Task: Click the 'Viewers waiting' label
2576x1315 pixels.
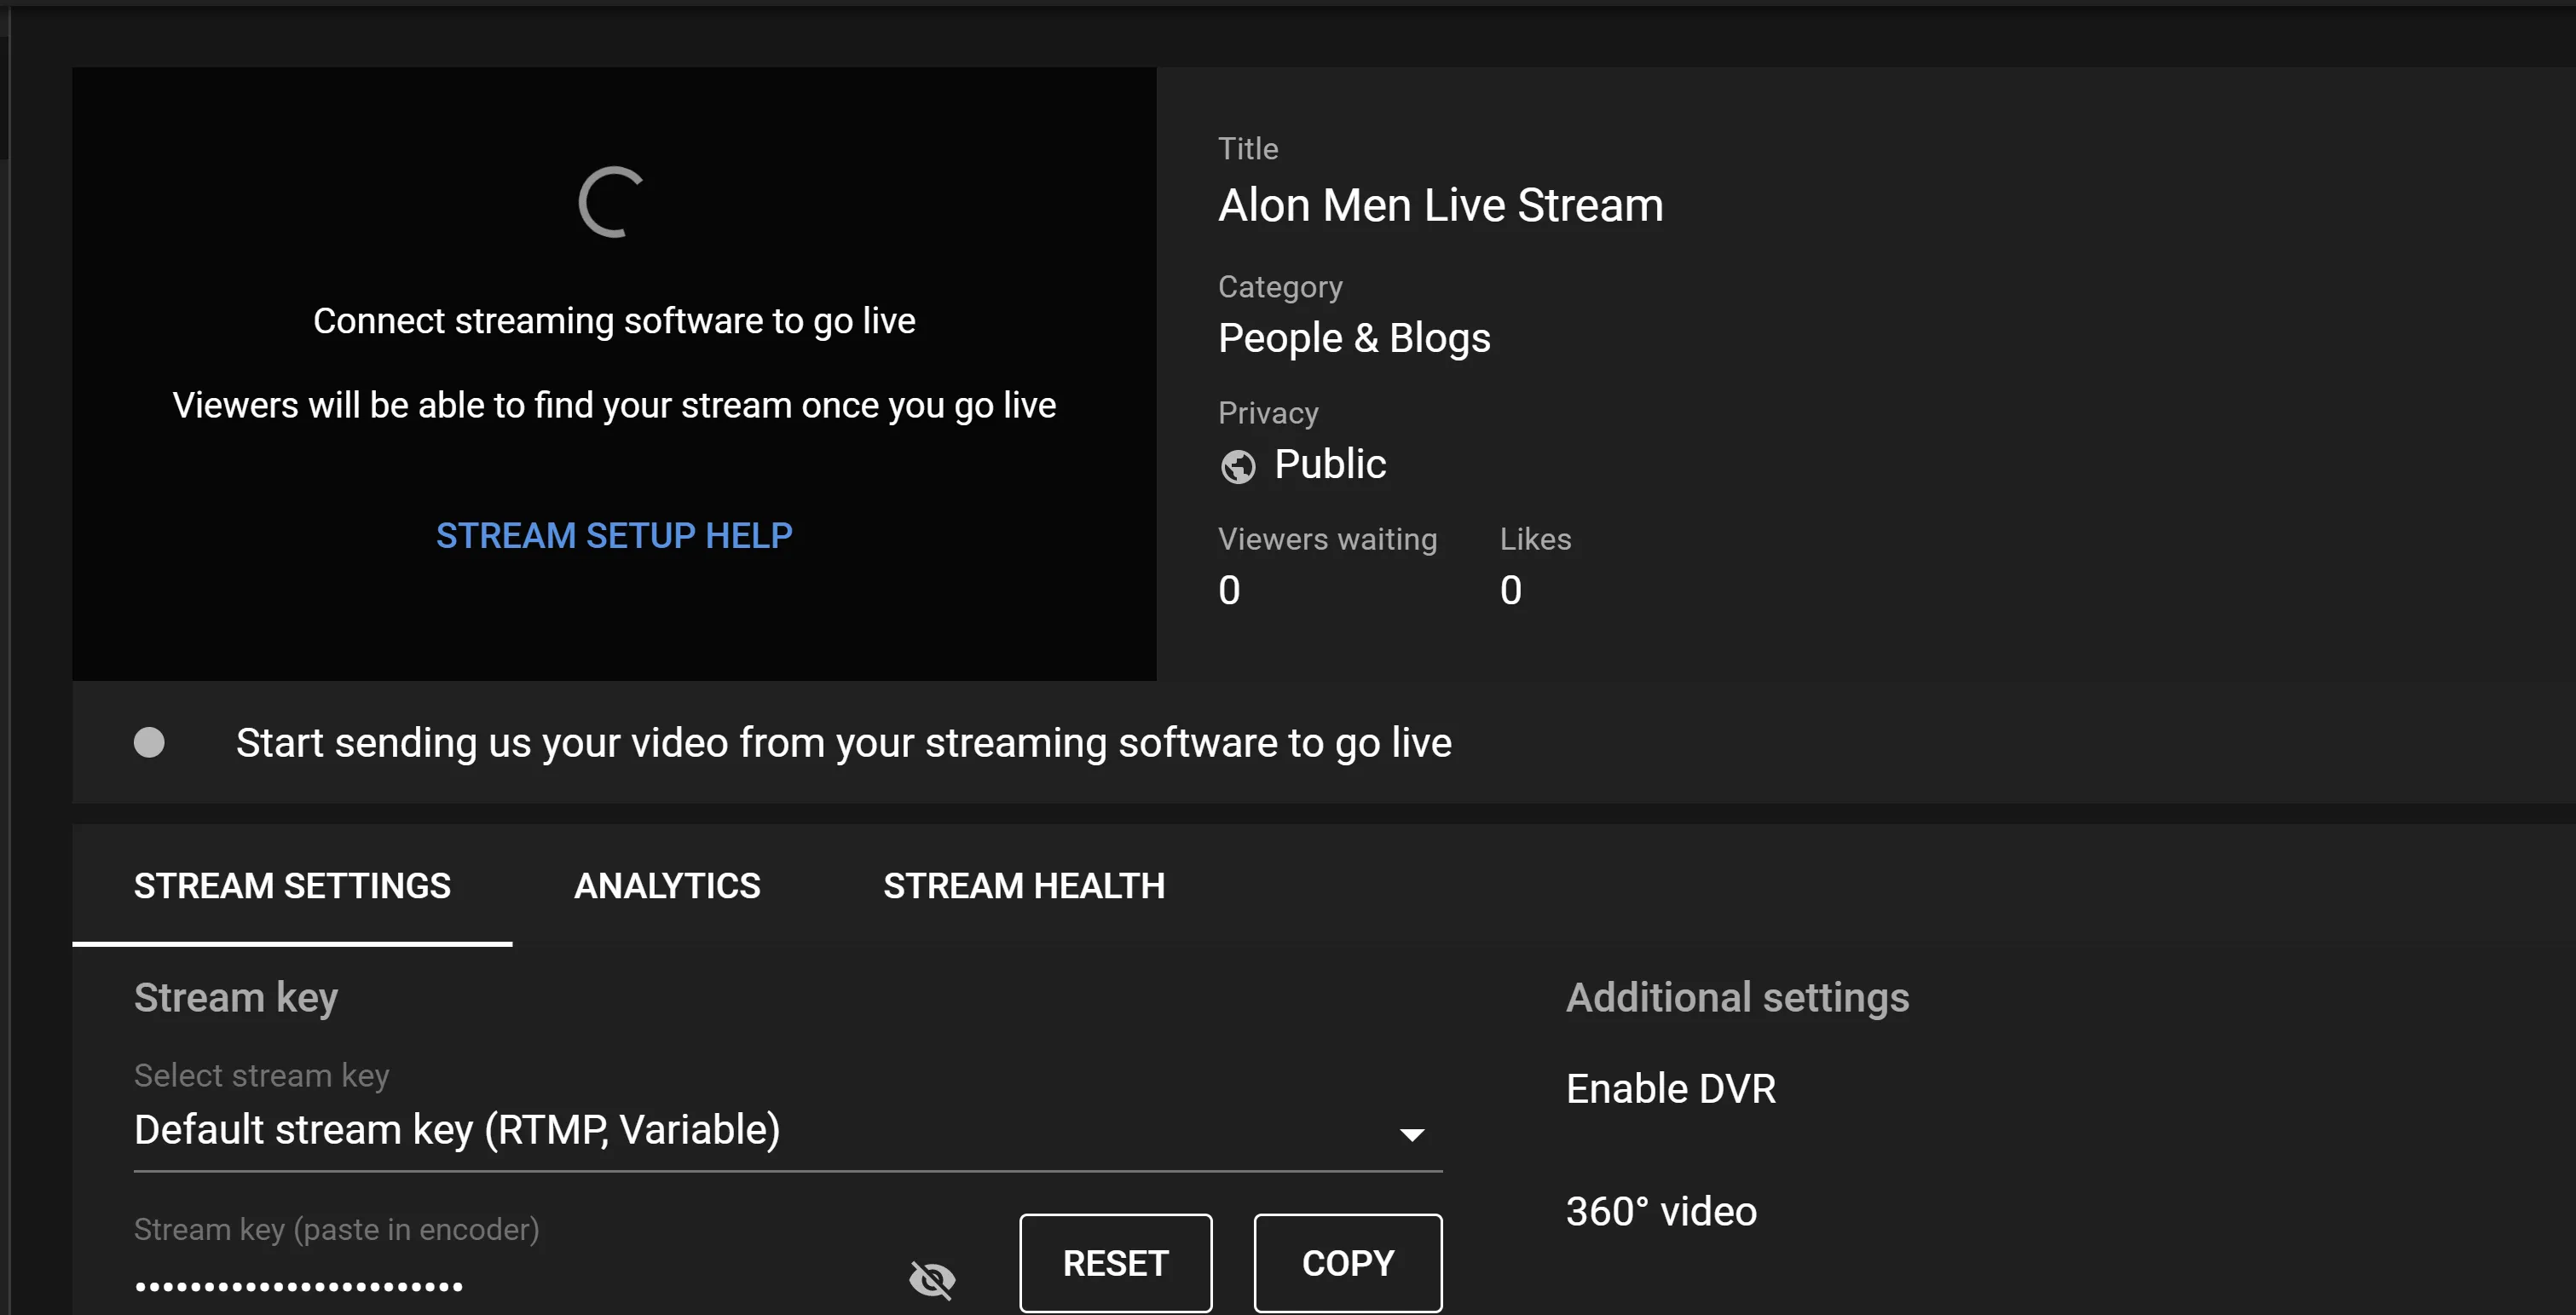Action: pos(1327,540)
